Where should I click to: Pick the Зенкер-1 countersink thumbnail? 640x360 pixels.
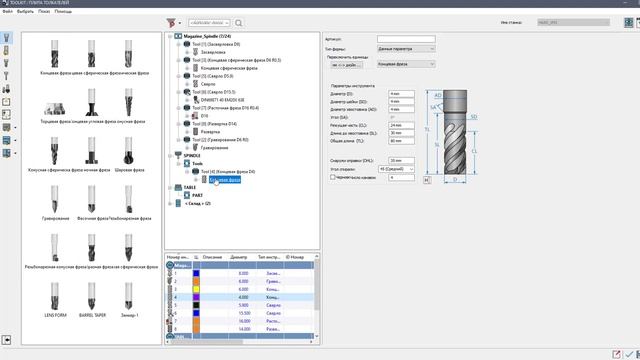tap(129, 296)
